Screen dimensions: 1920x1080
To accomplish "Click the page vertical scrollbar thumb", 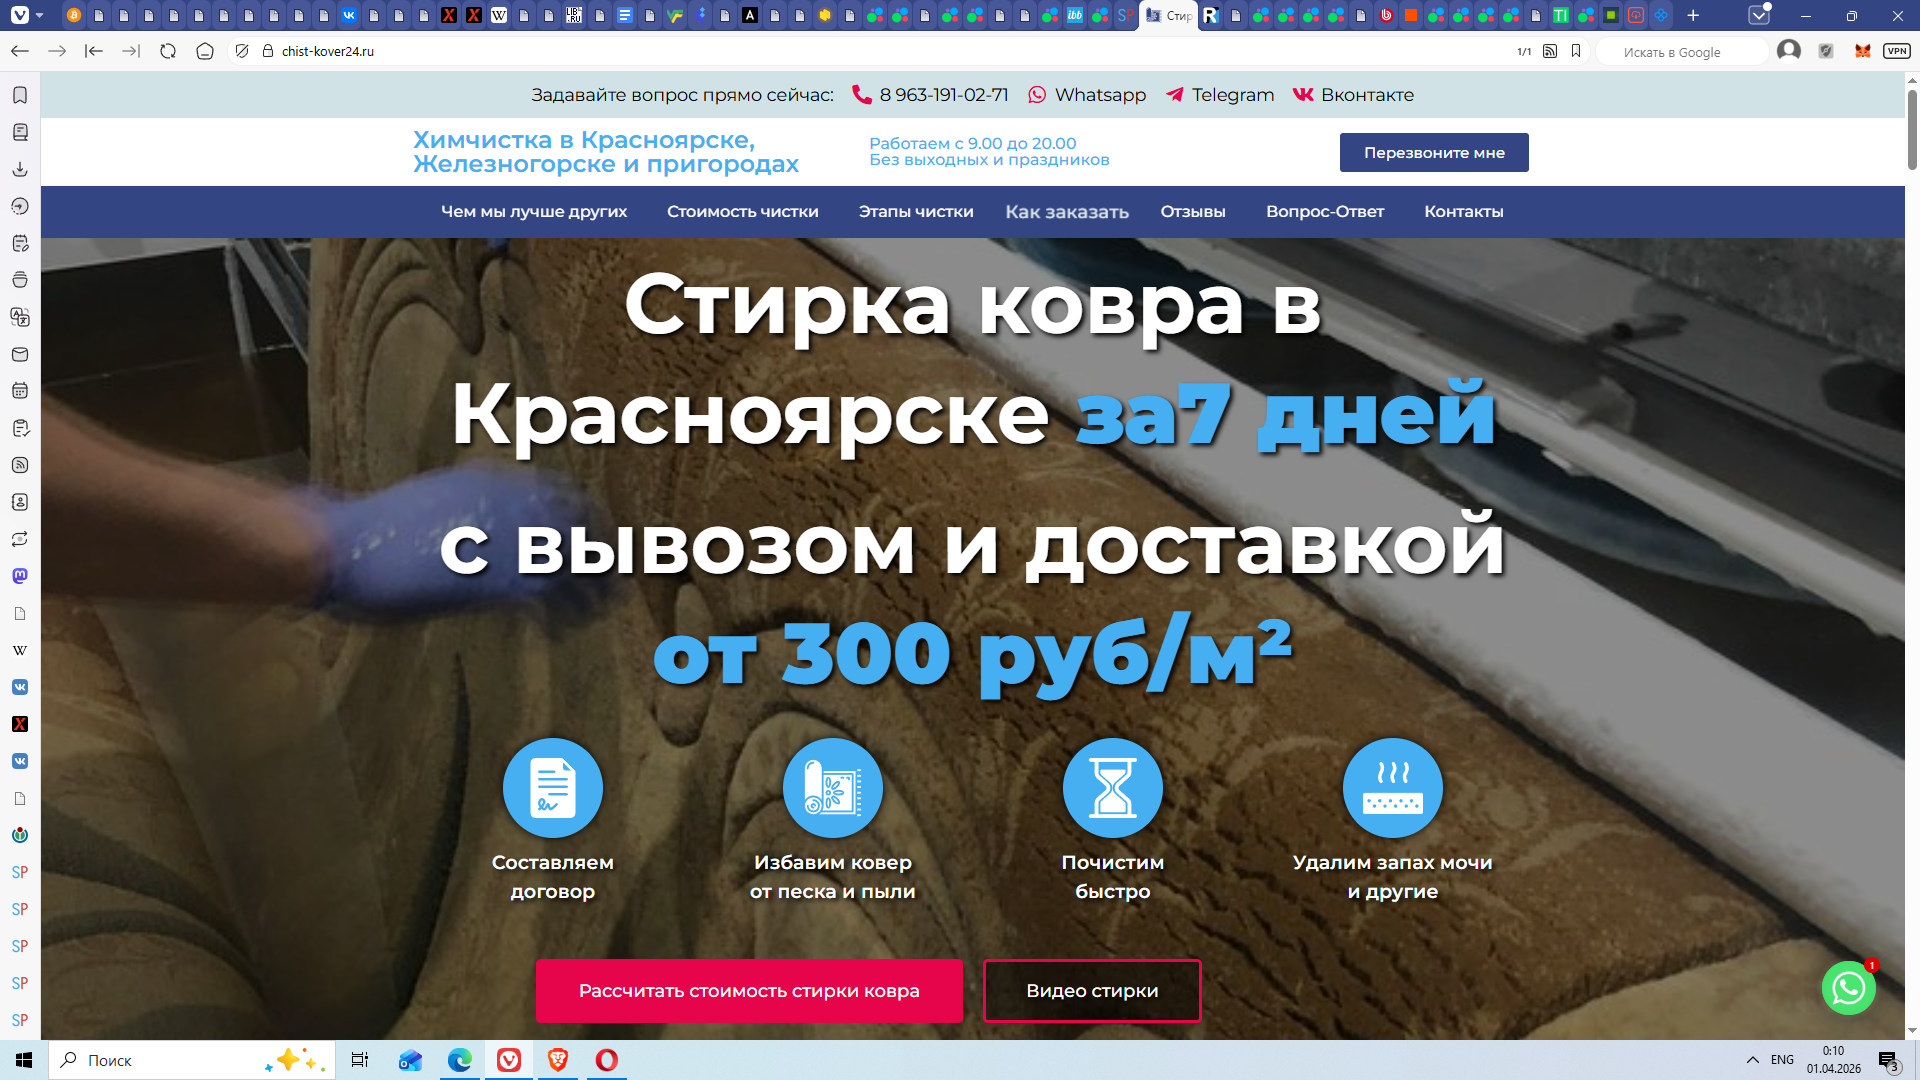I will tap(1912, 130).
